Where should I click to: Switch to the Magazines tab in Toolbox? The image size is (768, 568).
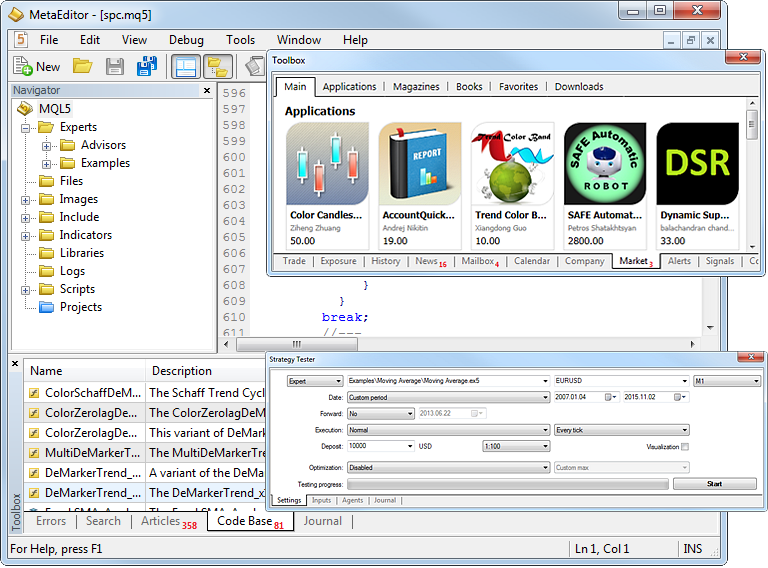(416, 87)
